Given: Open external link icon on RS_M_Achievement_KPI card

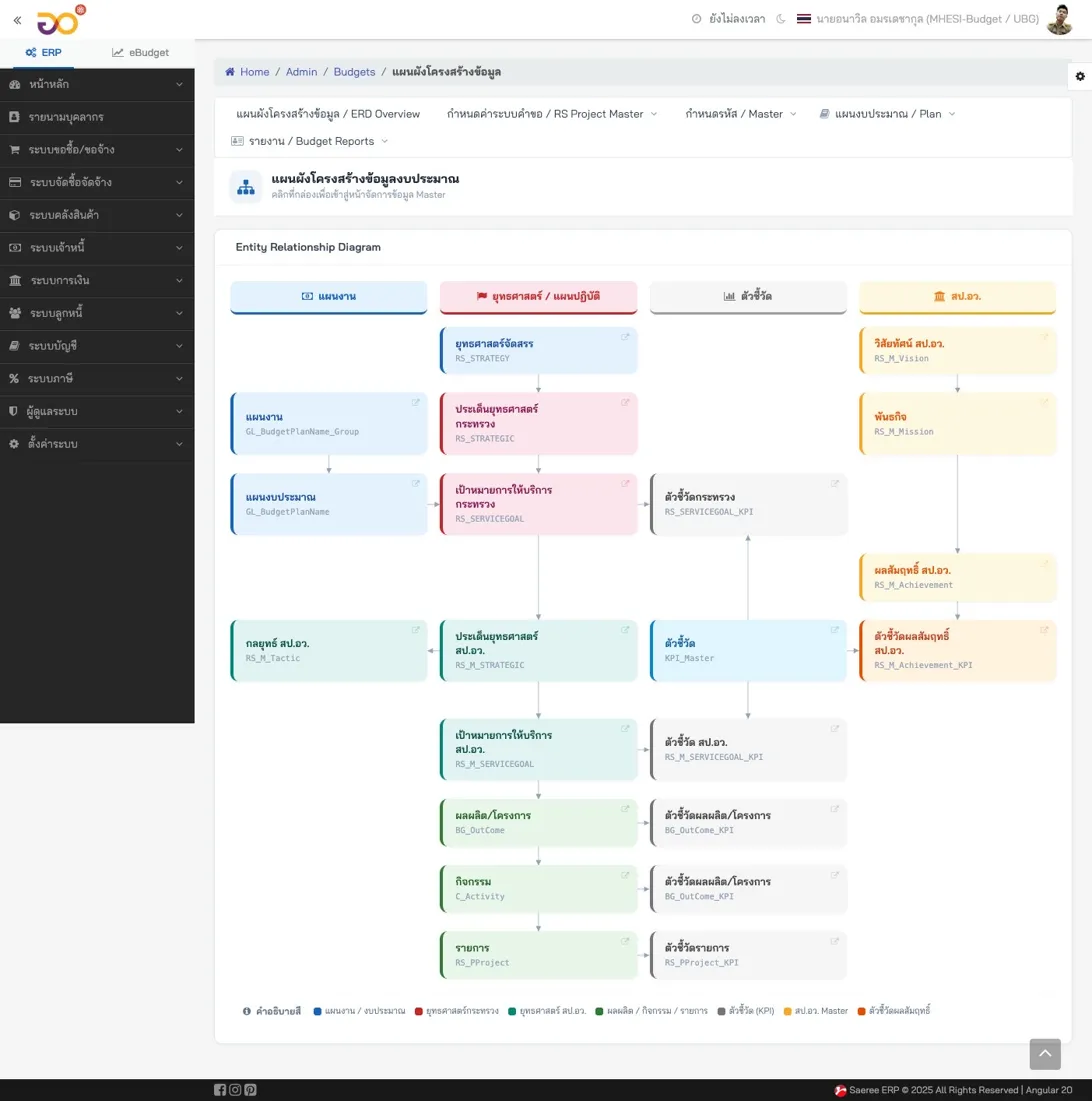Looking at the screenshot, I should tap(1044, 630).
